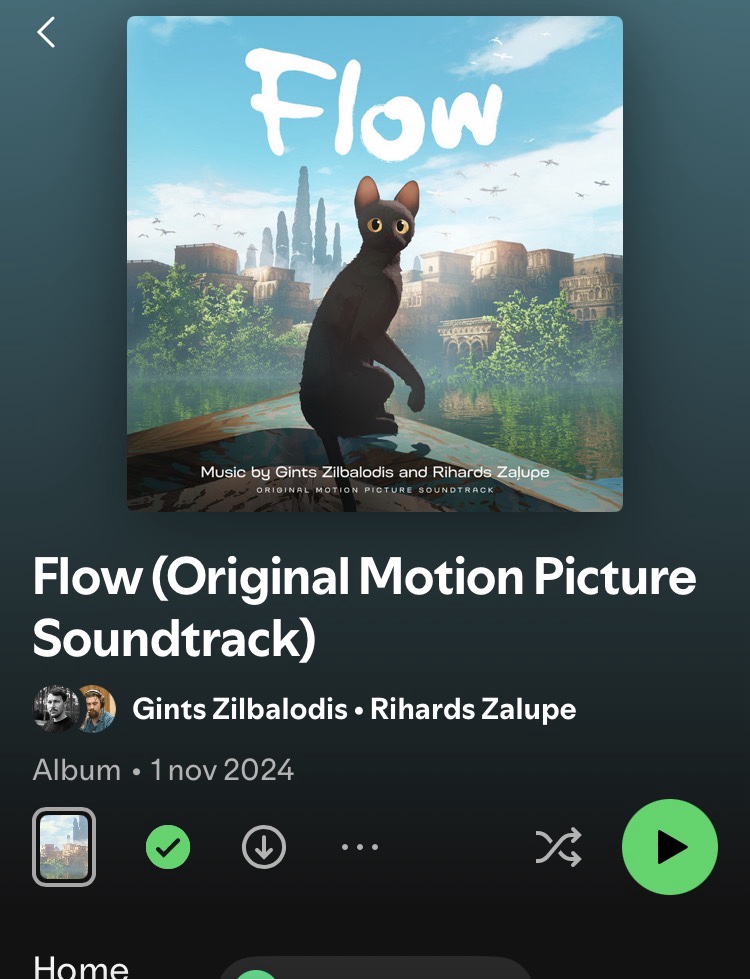
Task: Open Gints Zilbalodis artist page
Action: point(240,709)
